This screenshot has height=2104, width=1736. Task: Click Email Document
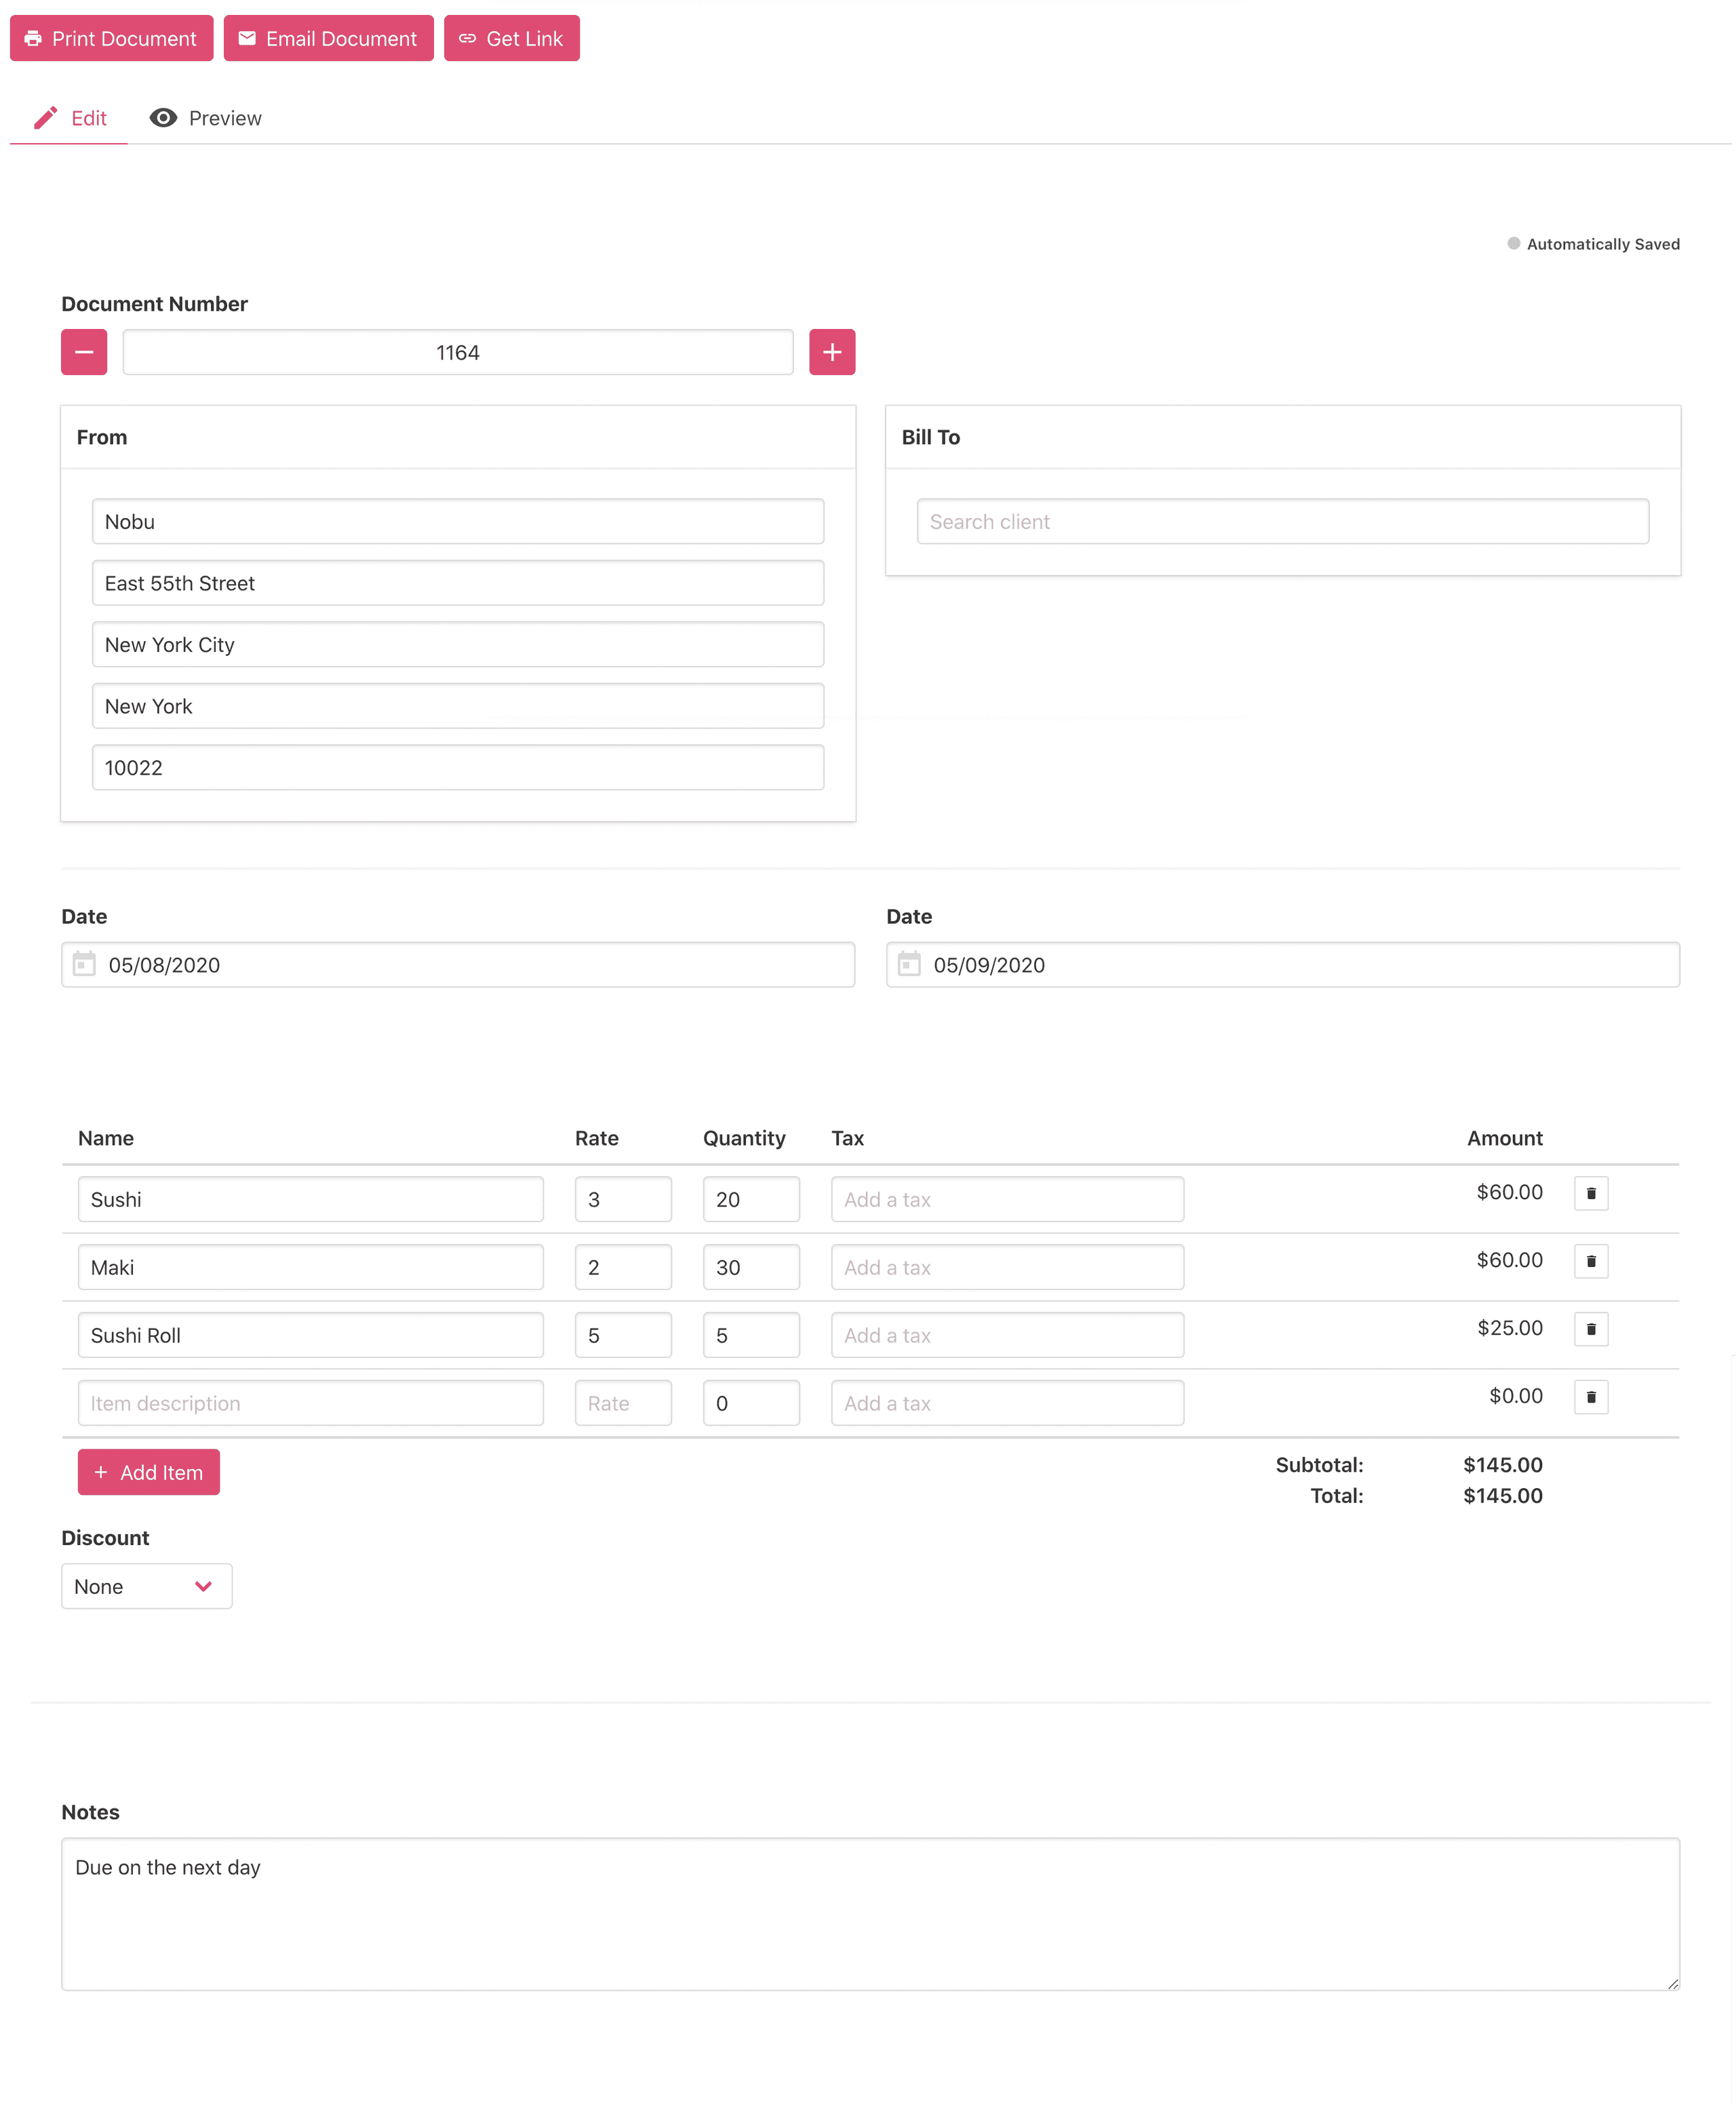coord(328,38)
